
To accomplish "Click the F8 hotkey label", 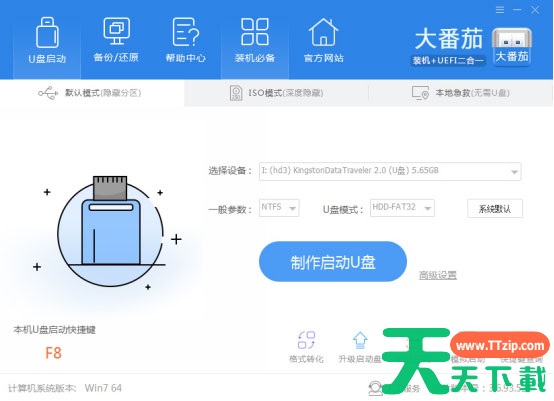I will [53, 353].
